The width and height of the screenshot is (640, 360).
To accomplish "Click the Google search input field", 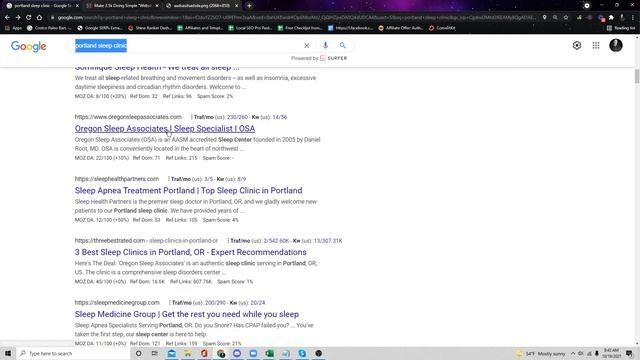I will 188,46.
